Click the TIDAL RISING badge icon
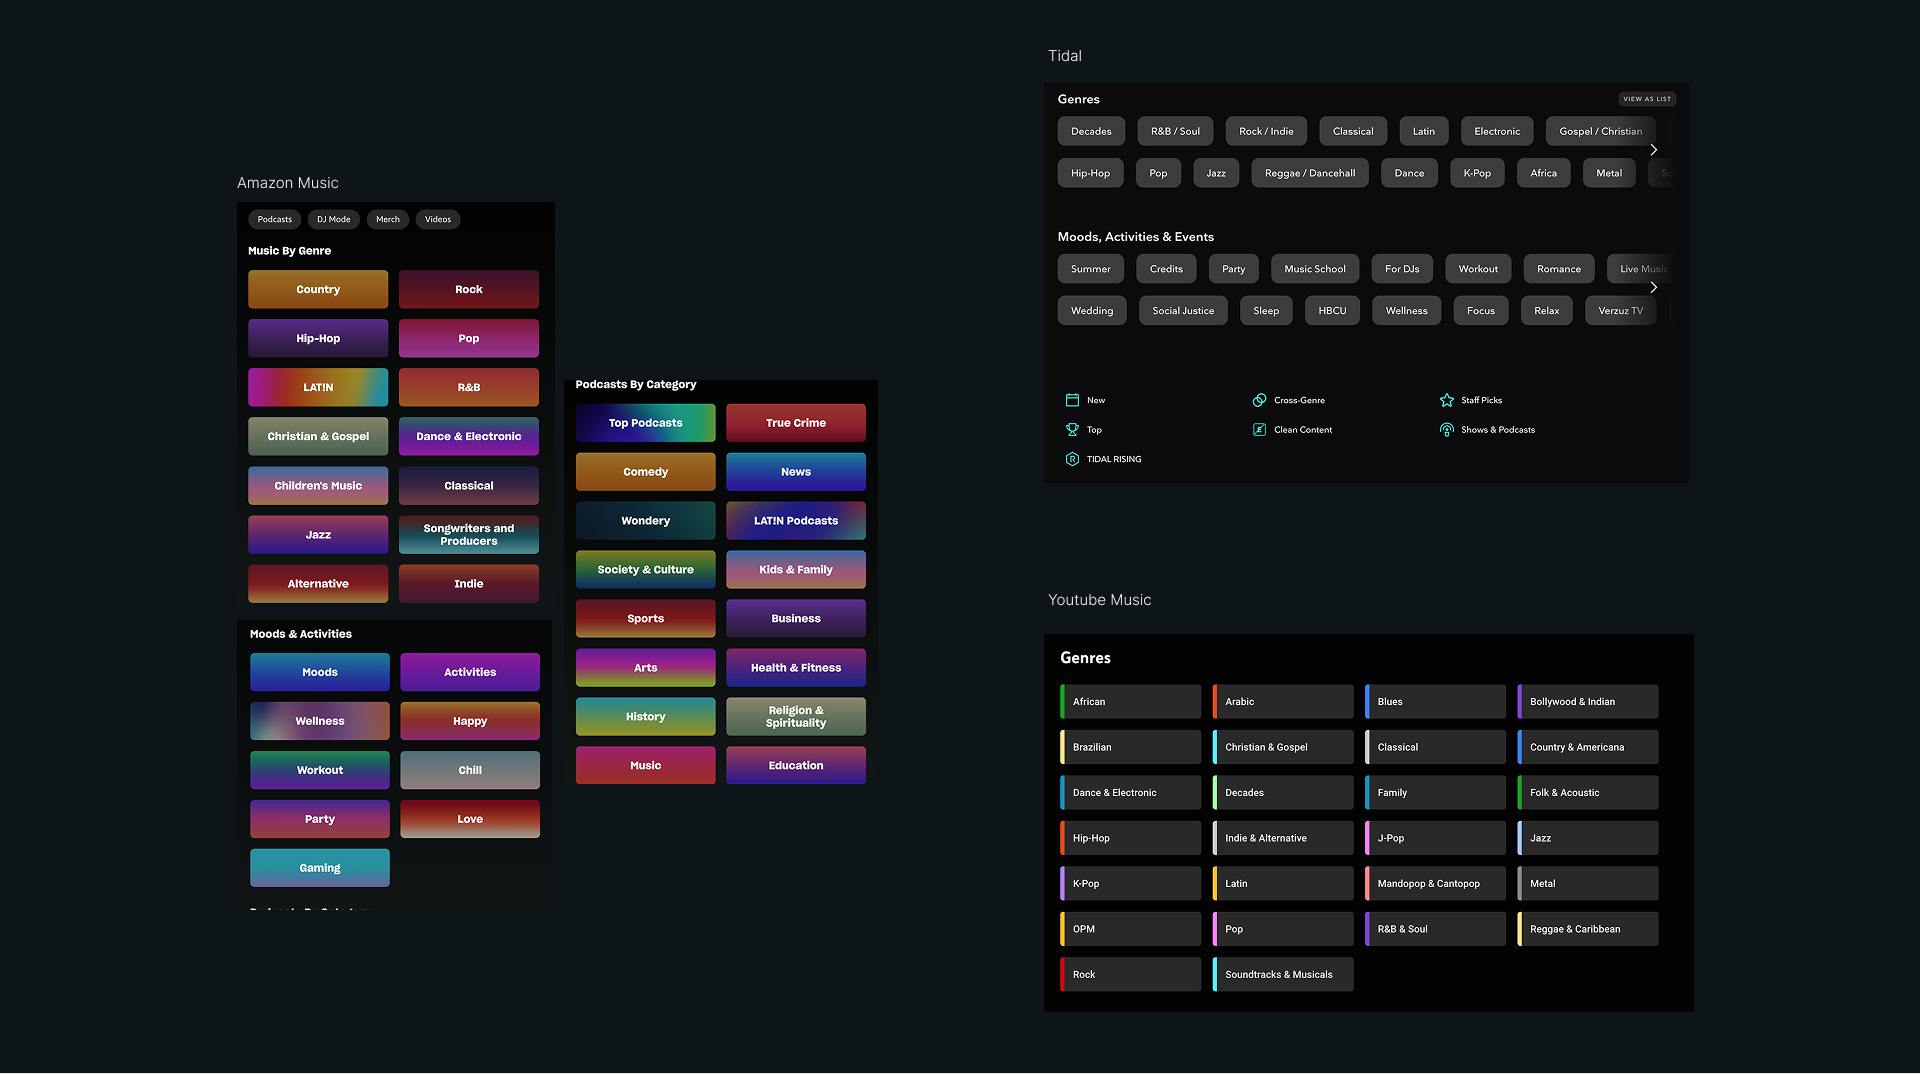 (1072, 459)
